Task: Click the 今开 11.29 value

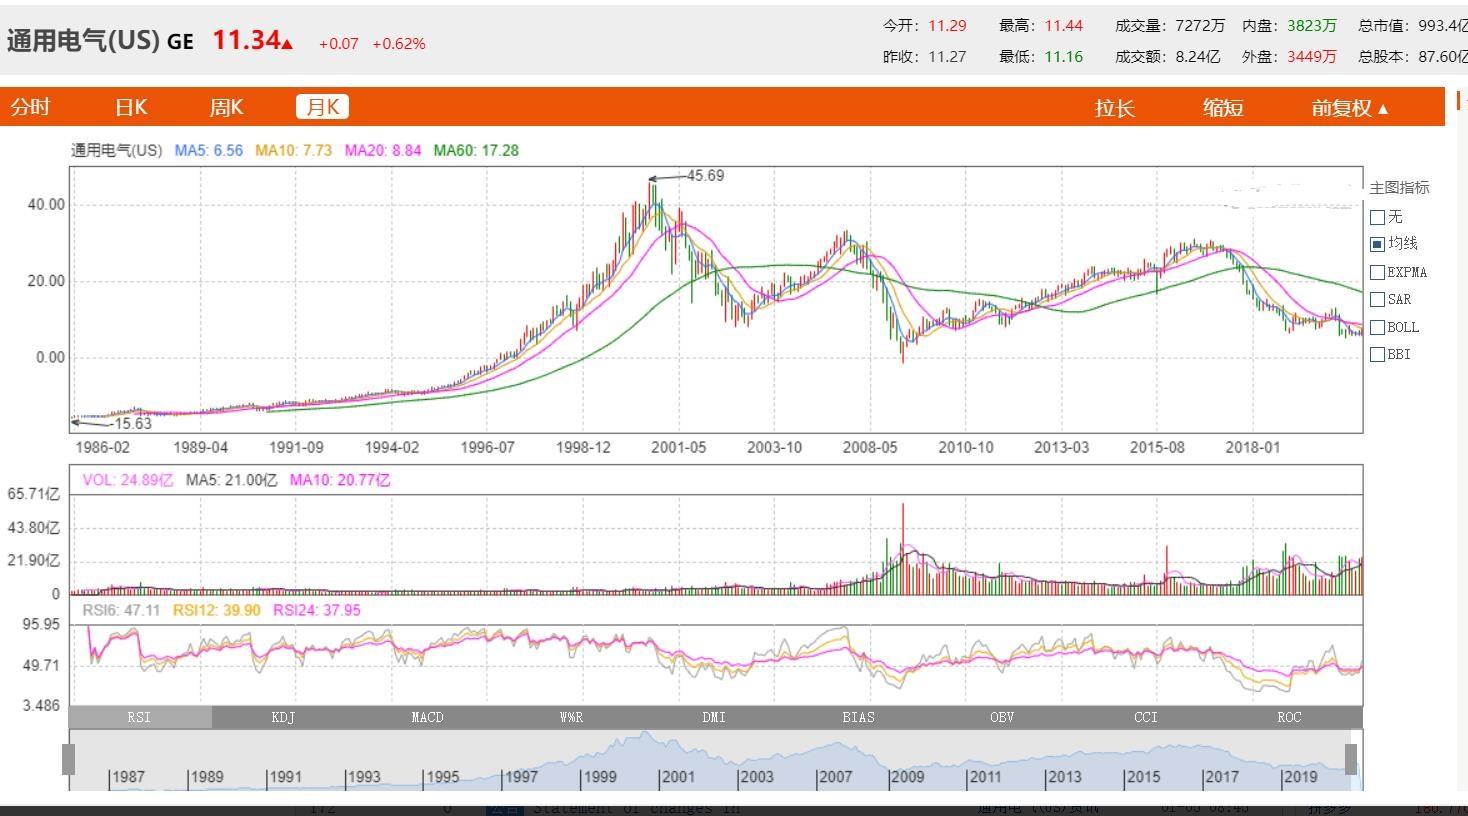Action: [948, 26]
